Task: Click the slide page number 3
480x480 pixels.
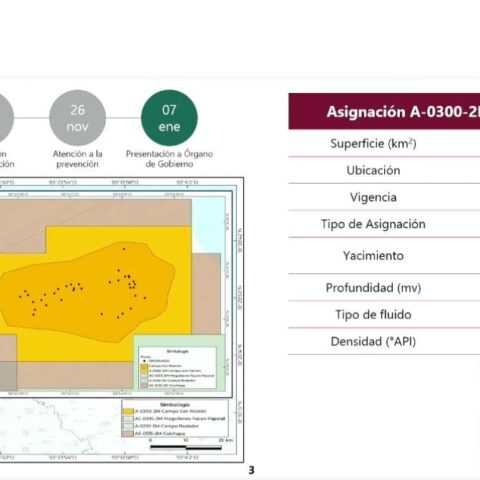Action: pos(251,470)
